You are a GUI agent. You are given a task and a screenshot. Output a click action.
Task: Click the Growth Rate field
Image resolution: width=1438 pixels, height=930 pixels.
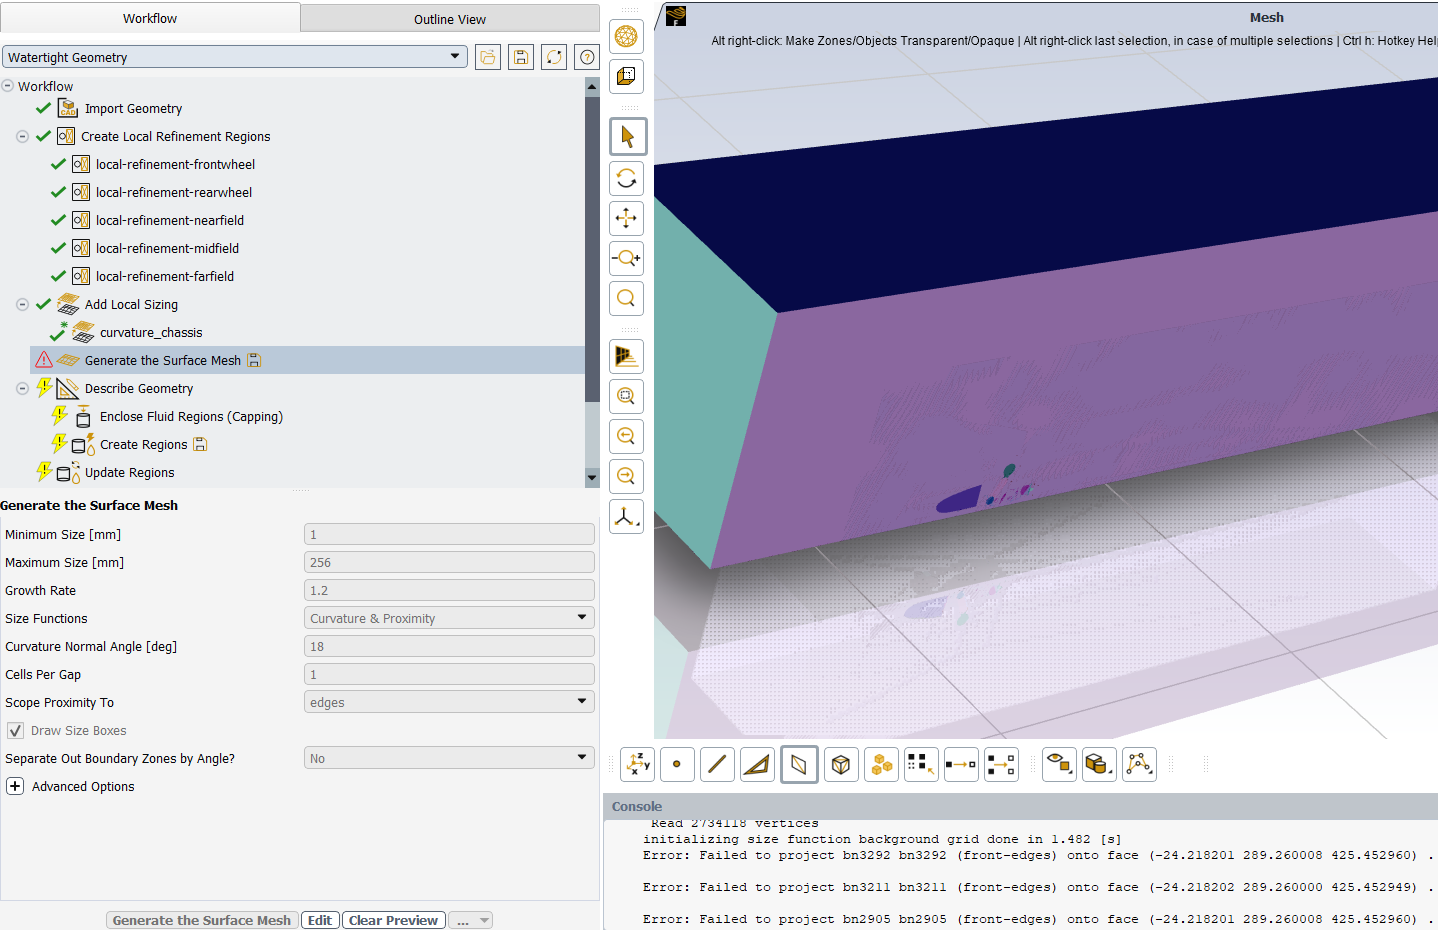pyautogui.click(x=449, y=591)
